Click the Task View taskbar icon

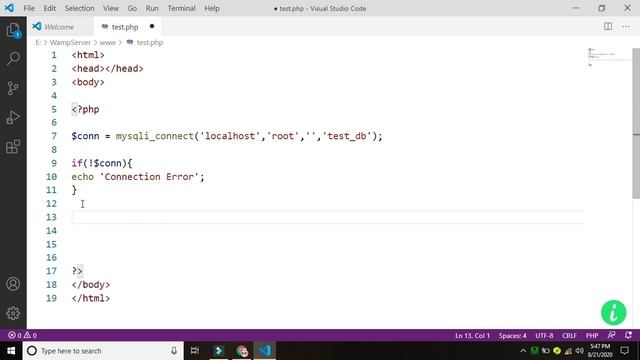[195, 351]
